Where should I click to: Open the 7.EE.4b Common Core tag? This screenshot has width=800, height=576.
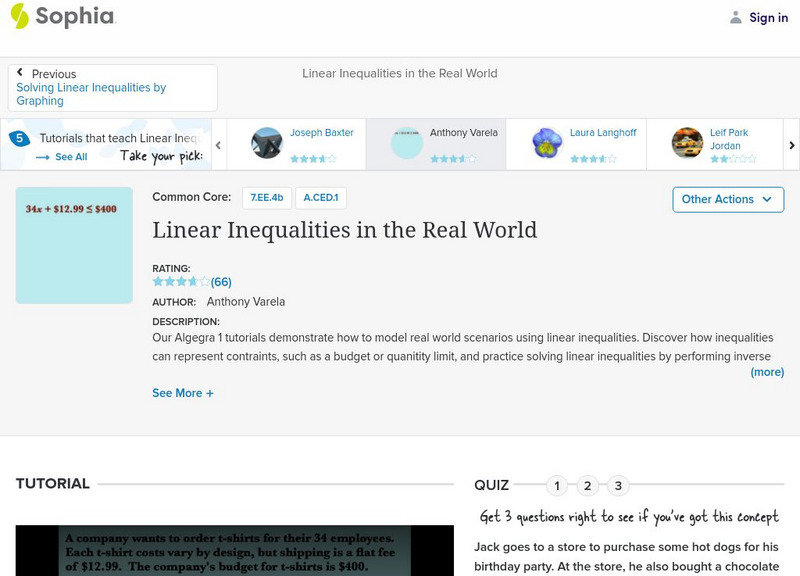click(266, 198)
